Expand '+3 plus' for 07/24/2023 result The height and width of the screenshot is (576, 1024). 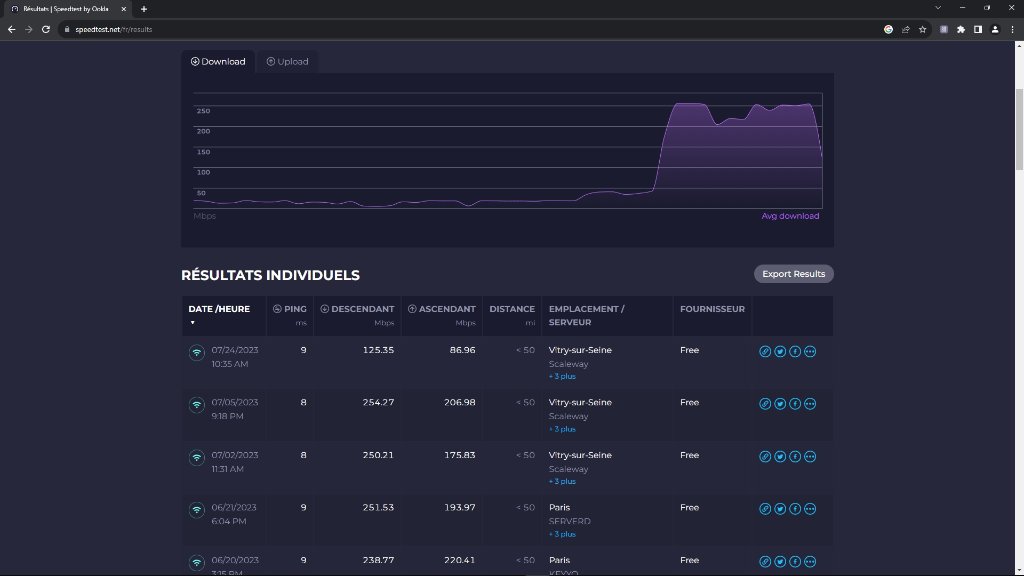[x=562, y=376]
